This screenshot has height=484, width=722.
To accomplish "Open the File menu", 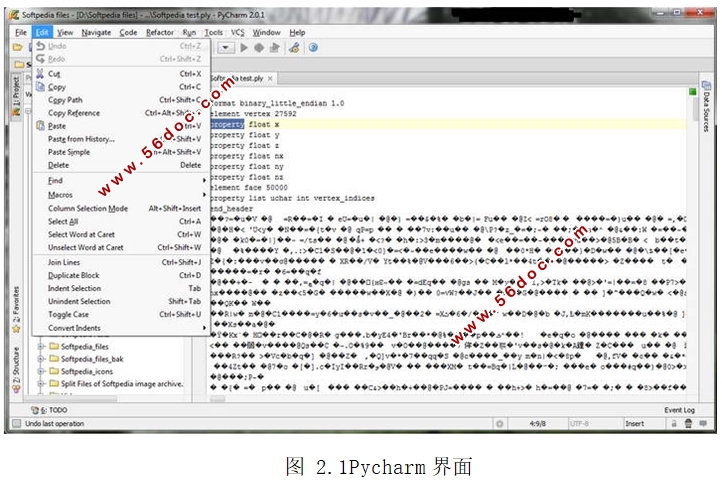I will click(x=21, y=32).
